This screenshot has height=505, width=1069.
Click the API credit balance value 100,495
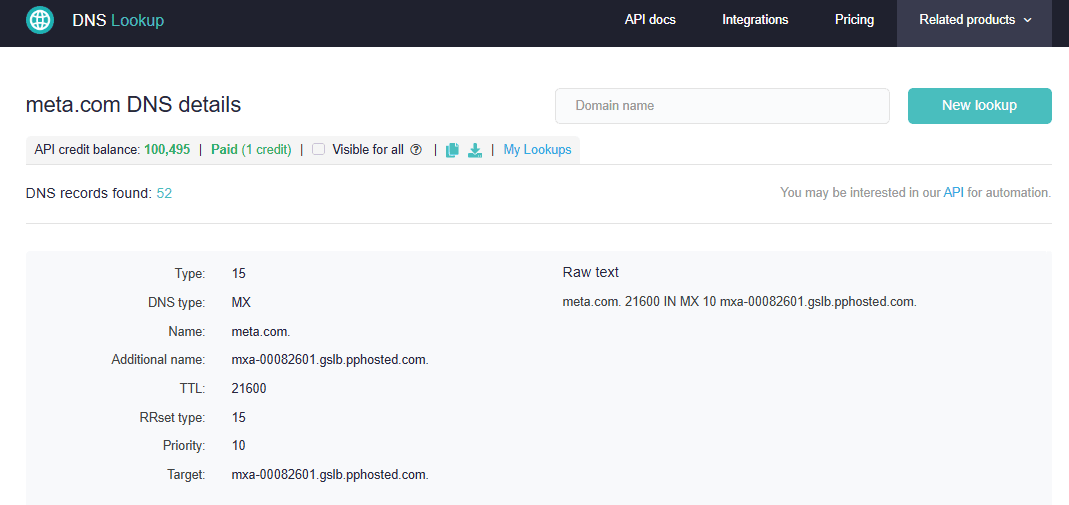[167, 150]
